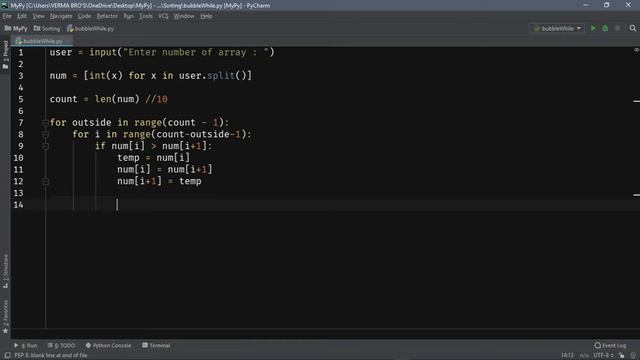
Task: Open the View menu
Action: pos(38,16)
